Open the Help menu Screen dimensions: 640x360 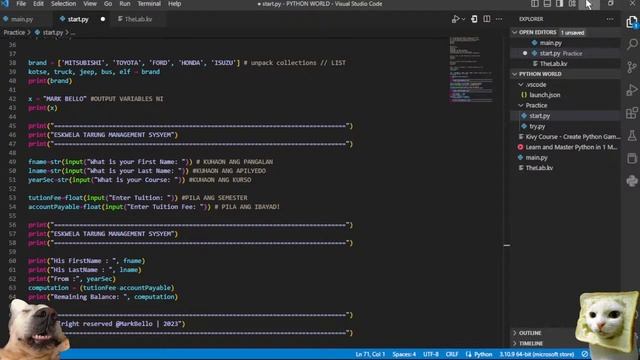click(x=174, y=4)
